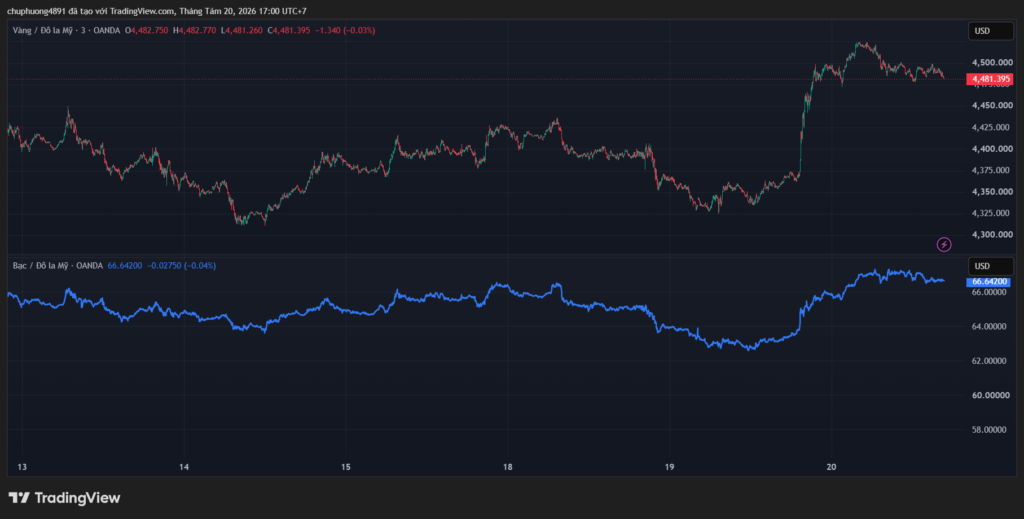Click the 4,450.000 price axis label
The image size is (1024, 519).
[x=992, y=105]
